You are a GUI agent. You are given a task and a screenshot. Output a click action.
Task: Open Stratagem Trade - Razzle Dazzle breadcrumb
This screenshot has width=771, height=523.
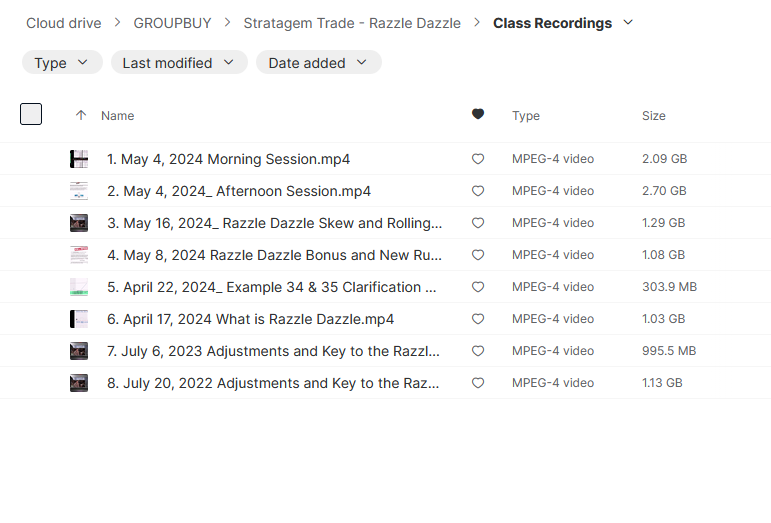coord(352,23)
